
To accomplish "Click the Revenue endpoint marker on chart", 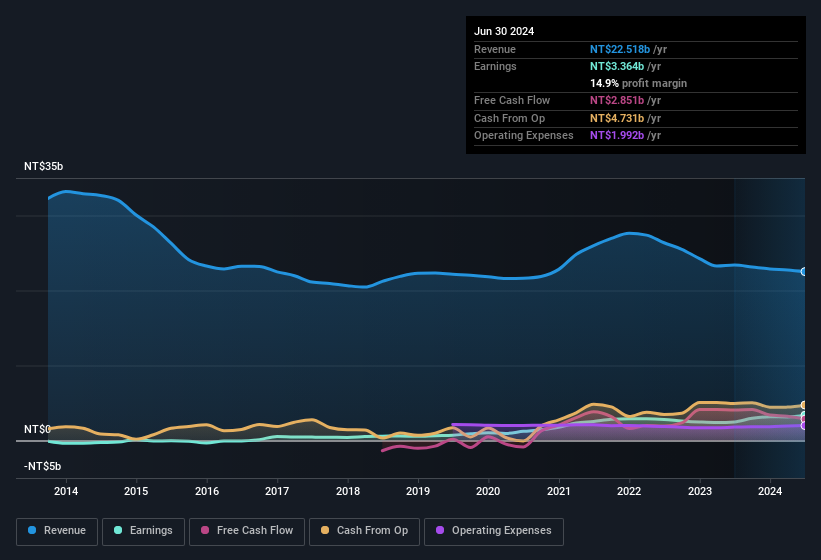I will [x=804, y=272].
